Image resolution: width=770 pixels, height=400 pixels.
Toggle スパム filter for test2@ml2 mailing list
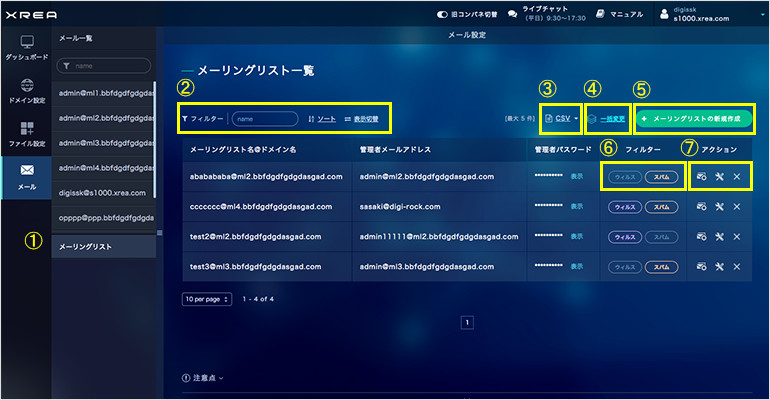pos(660,237)
